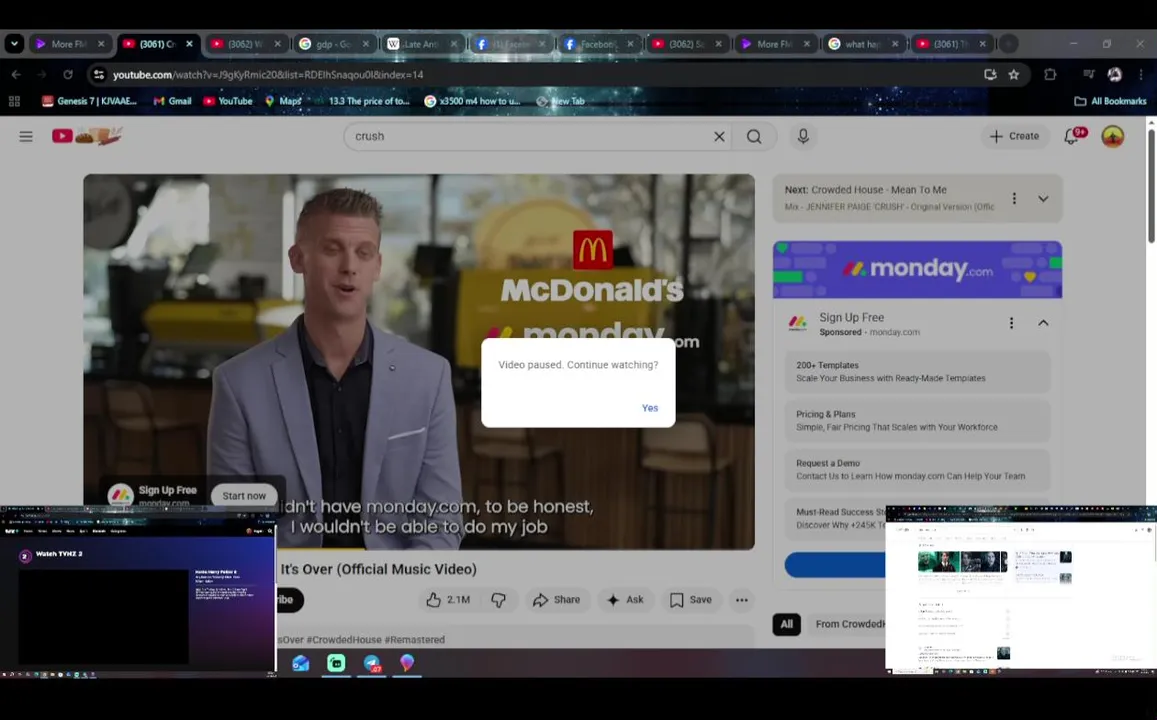Open the Telegram taskbar icon
This screenshot has width=1157, height=720.
[372, 663]
